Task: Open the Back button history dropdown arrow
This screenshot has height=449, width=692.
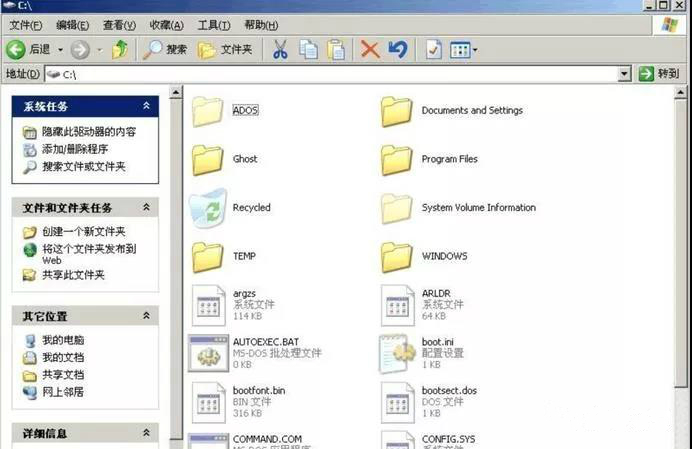Action: click(60, 49)
